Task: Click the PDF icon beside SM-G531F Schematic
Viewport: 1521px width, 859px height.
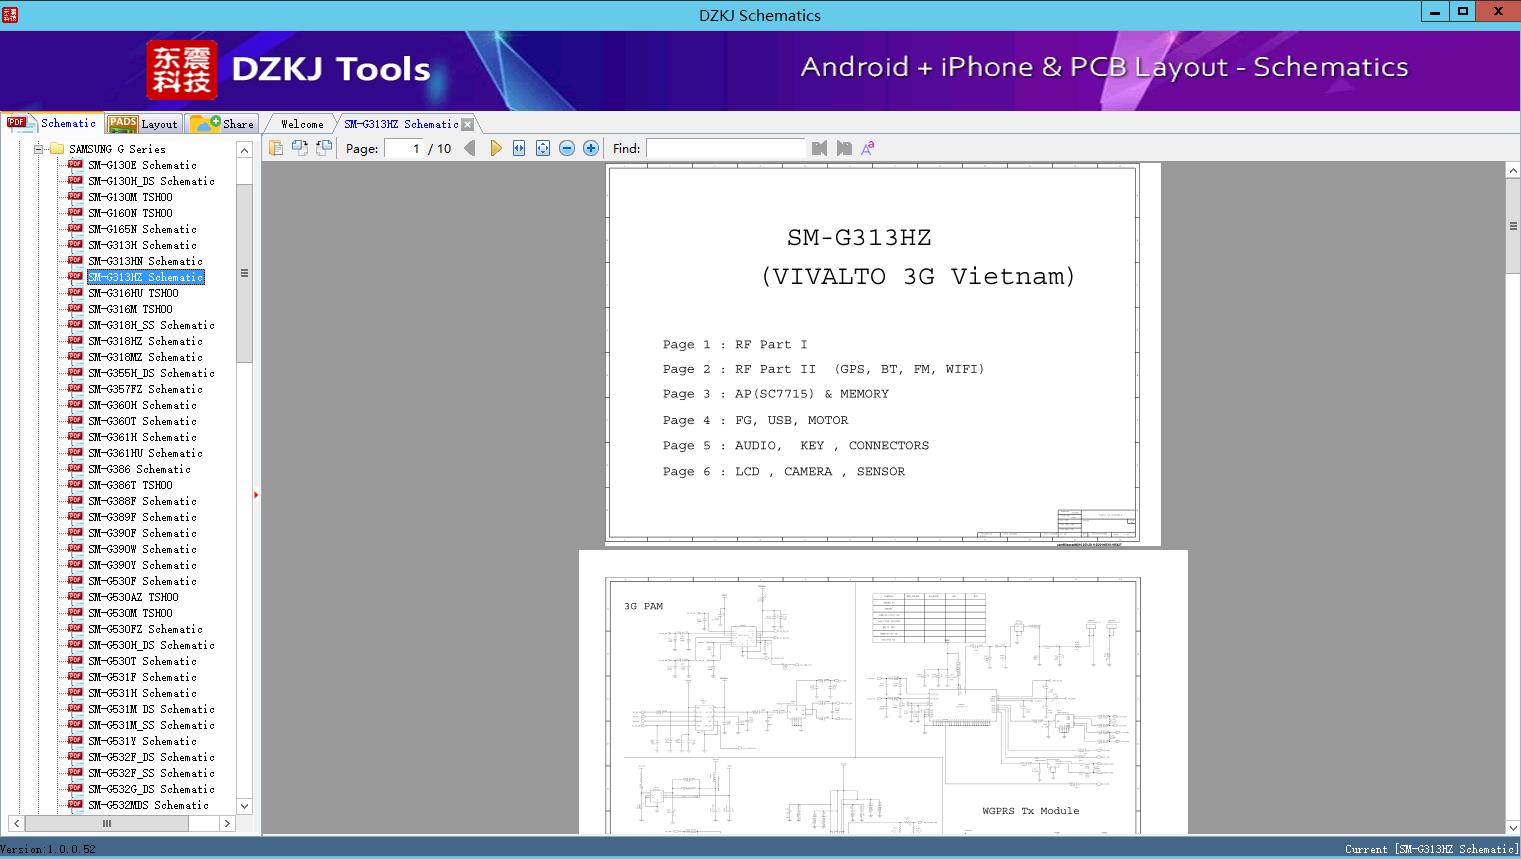Action: pos(75,677)
